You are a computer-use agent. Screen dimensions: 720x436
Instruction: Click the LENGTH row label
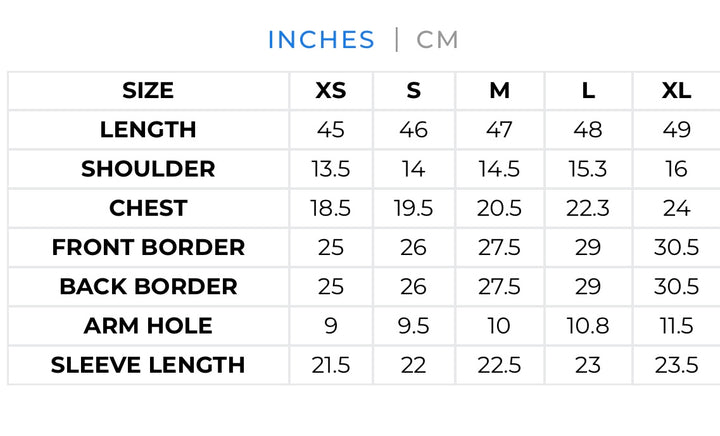tap(148, 129)
